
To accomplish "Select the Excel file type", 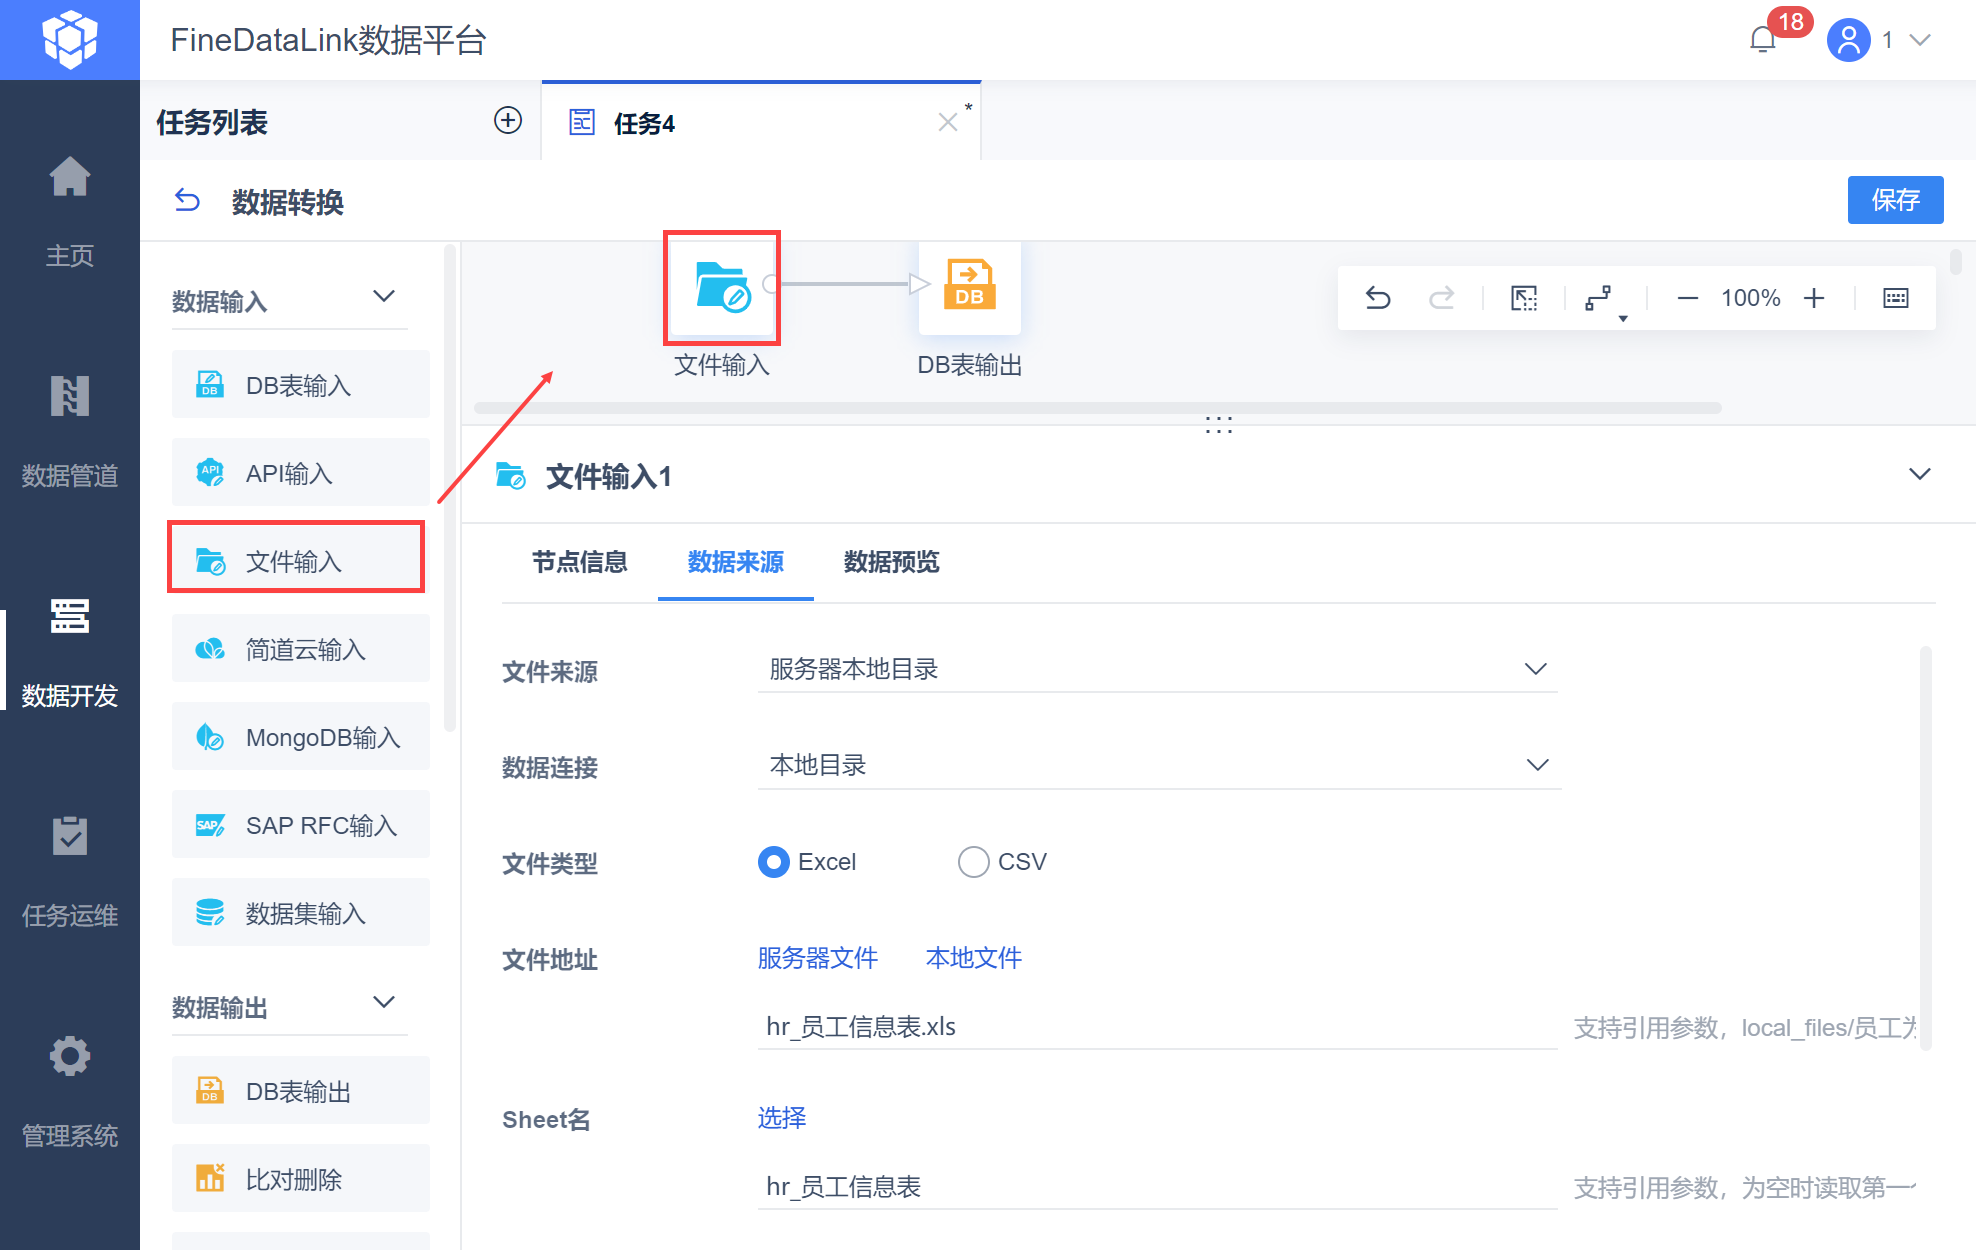I will click(774, 862).
